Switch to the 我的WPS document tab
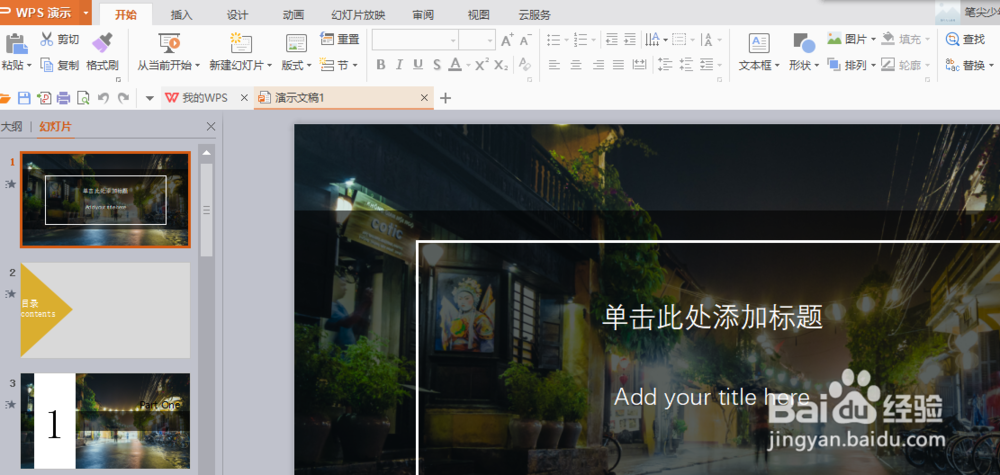 [x=205, y=98]
